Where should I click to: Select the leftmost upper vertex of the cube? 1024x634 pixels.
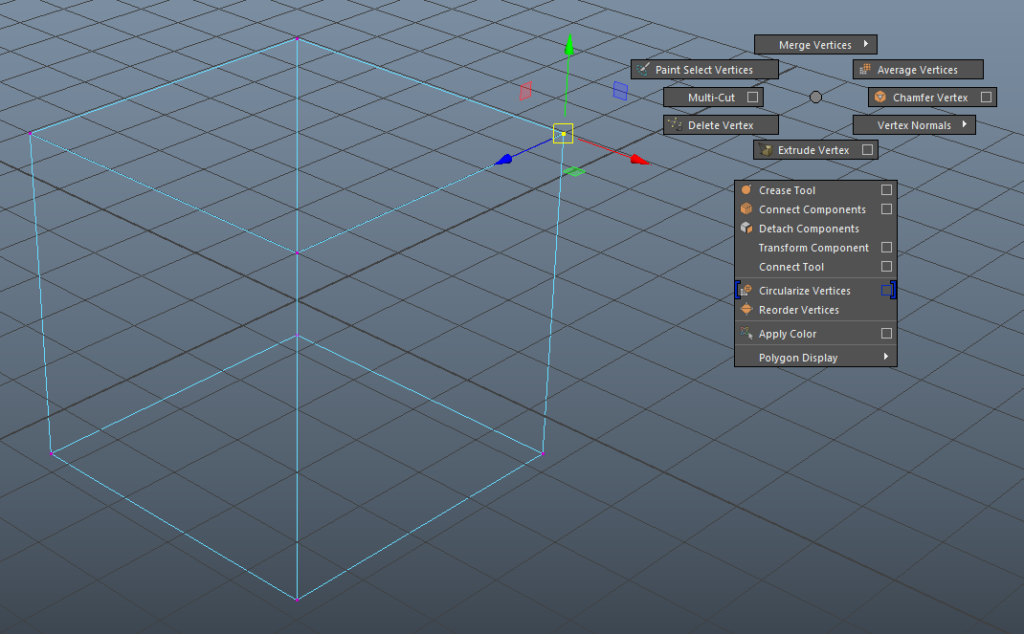pyautogui.click(x=30, y=133)
